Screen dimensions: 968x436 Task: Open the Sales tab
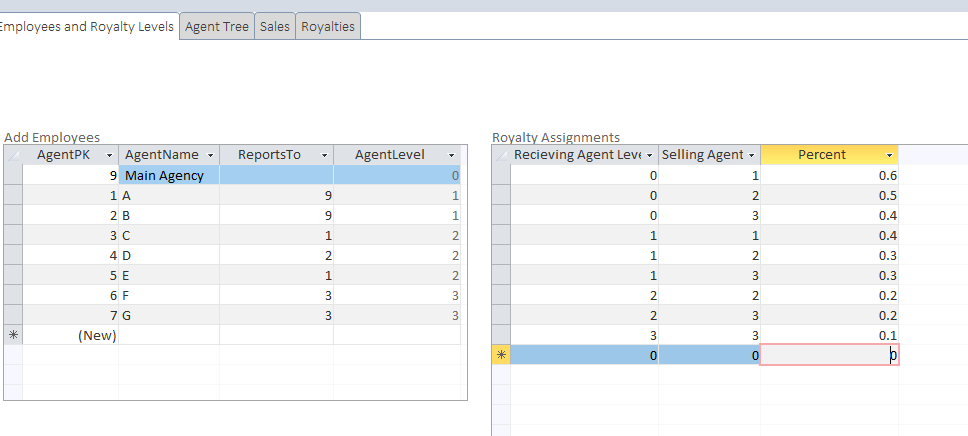(274, 27)
